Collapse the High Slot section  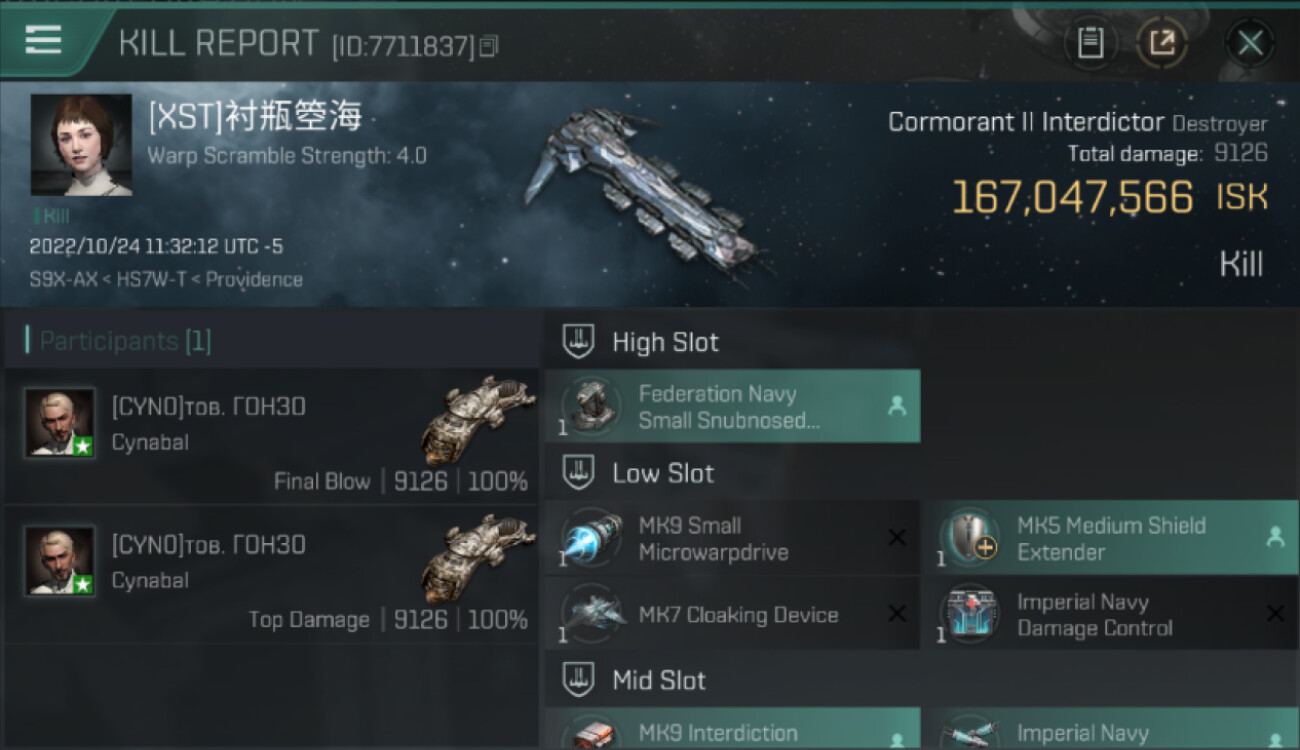578,342
